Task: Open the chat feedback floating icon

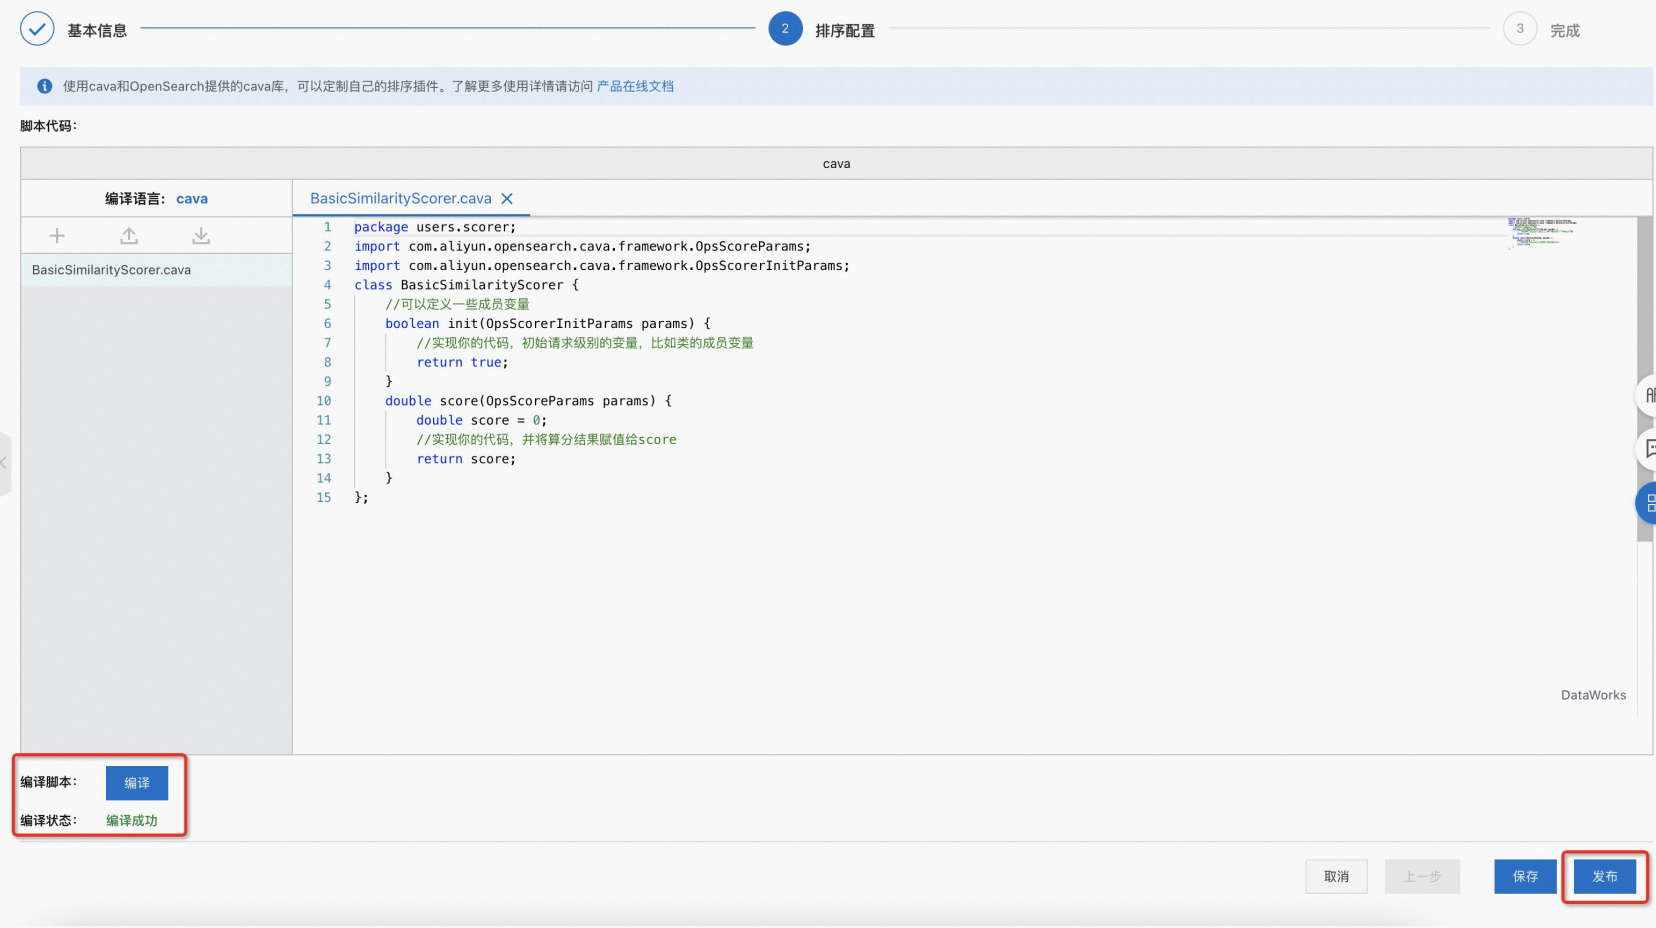Action: click(1647, 449)
